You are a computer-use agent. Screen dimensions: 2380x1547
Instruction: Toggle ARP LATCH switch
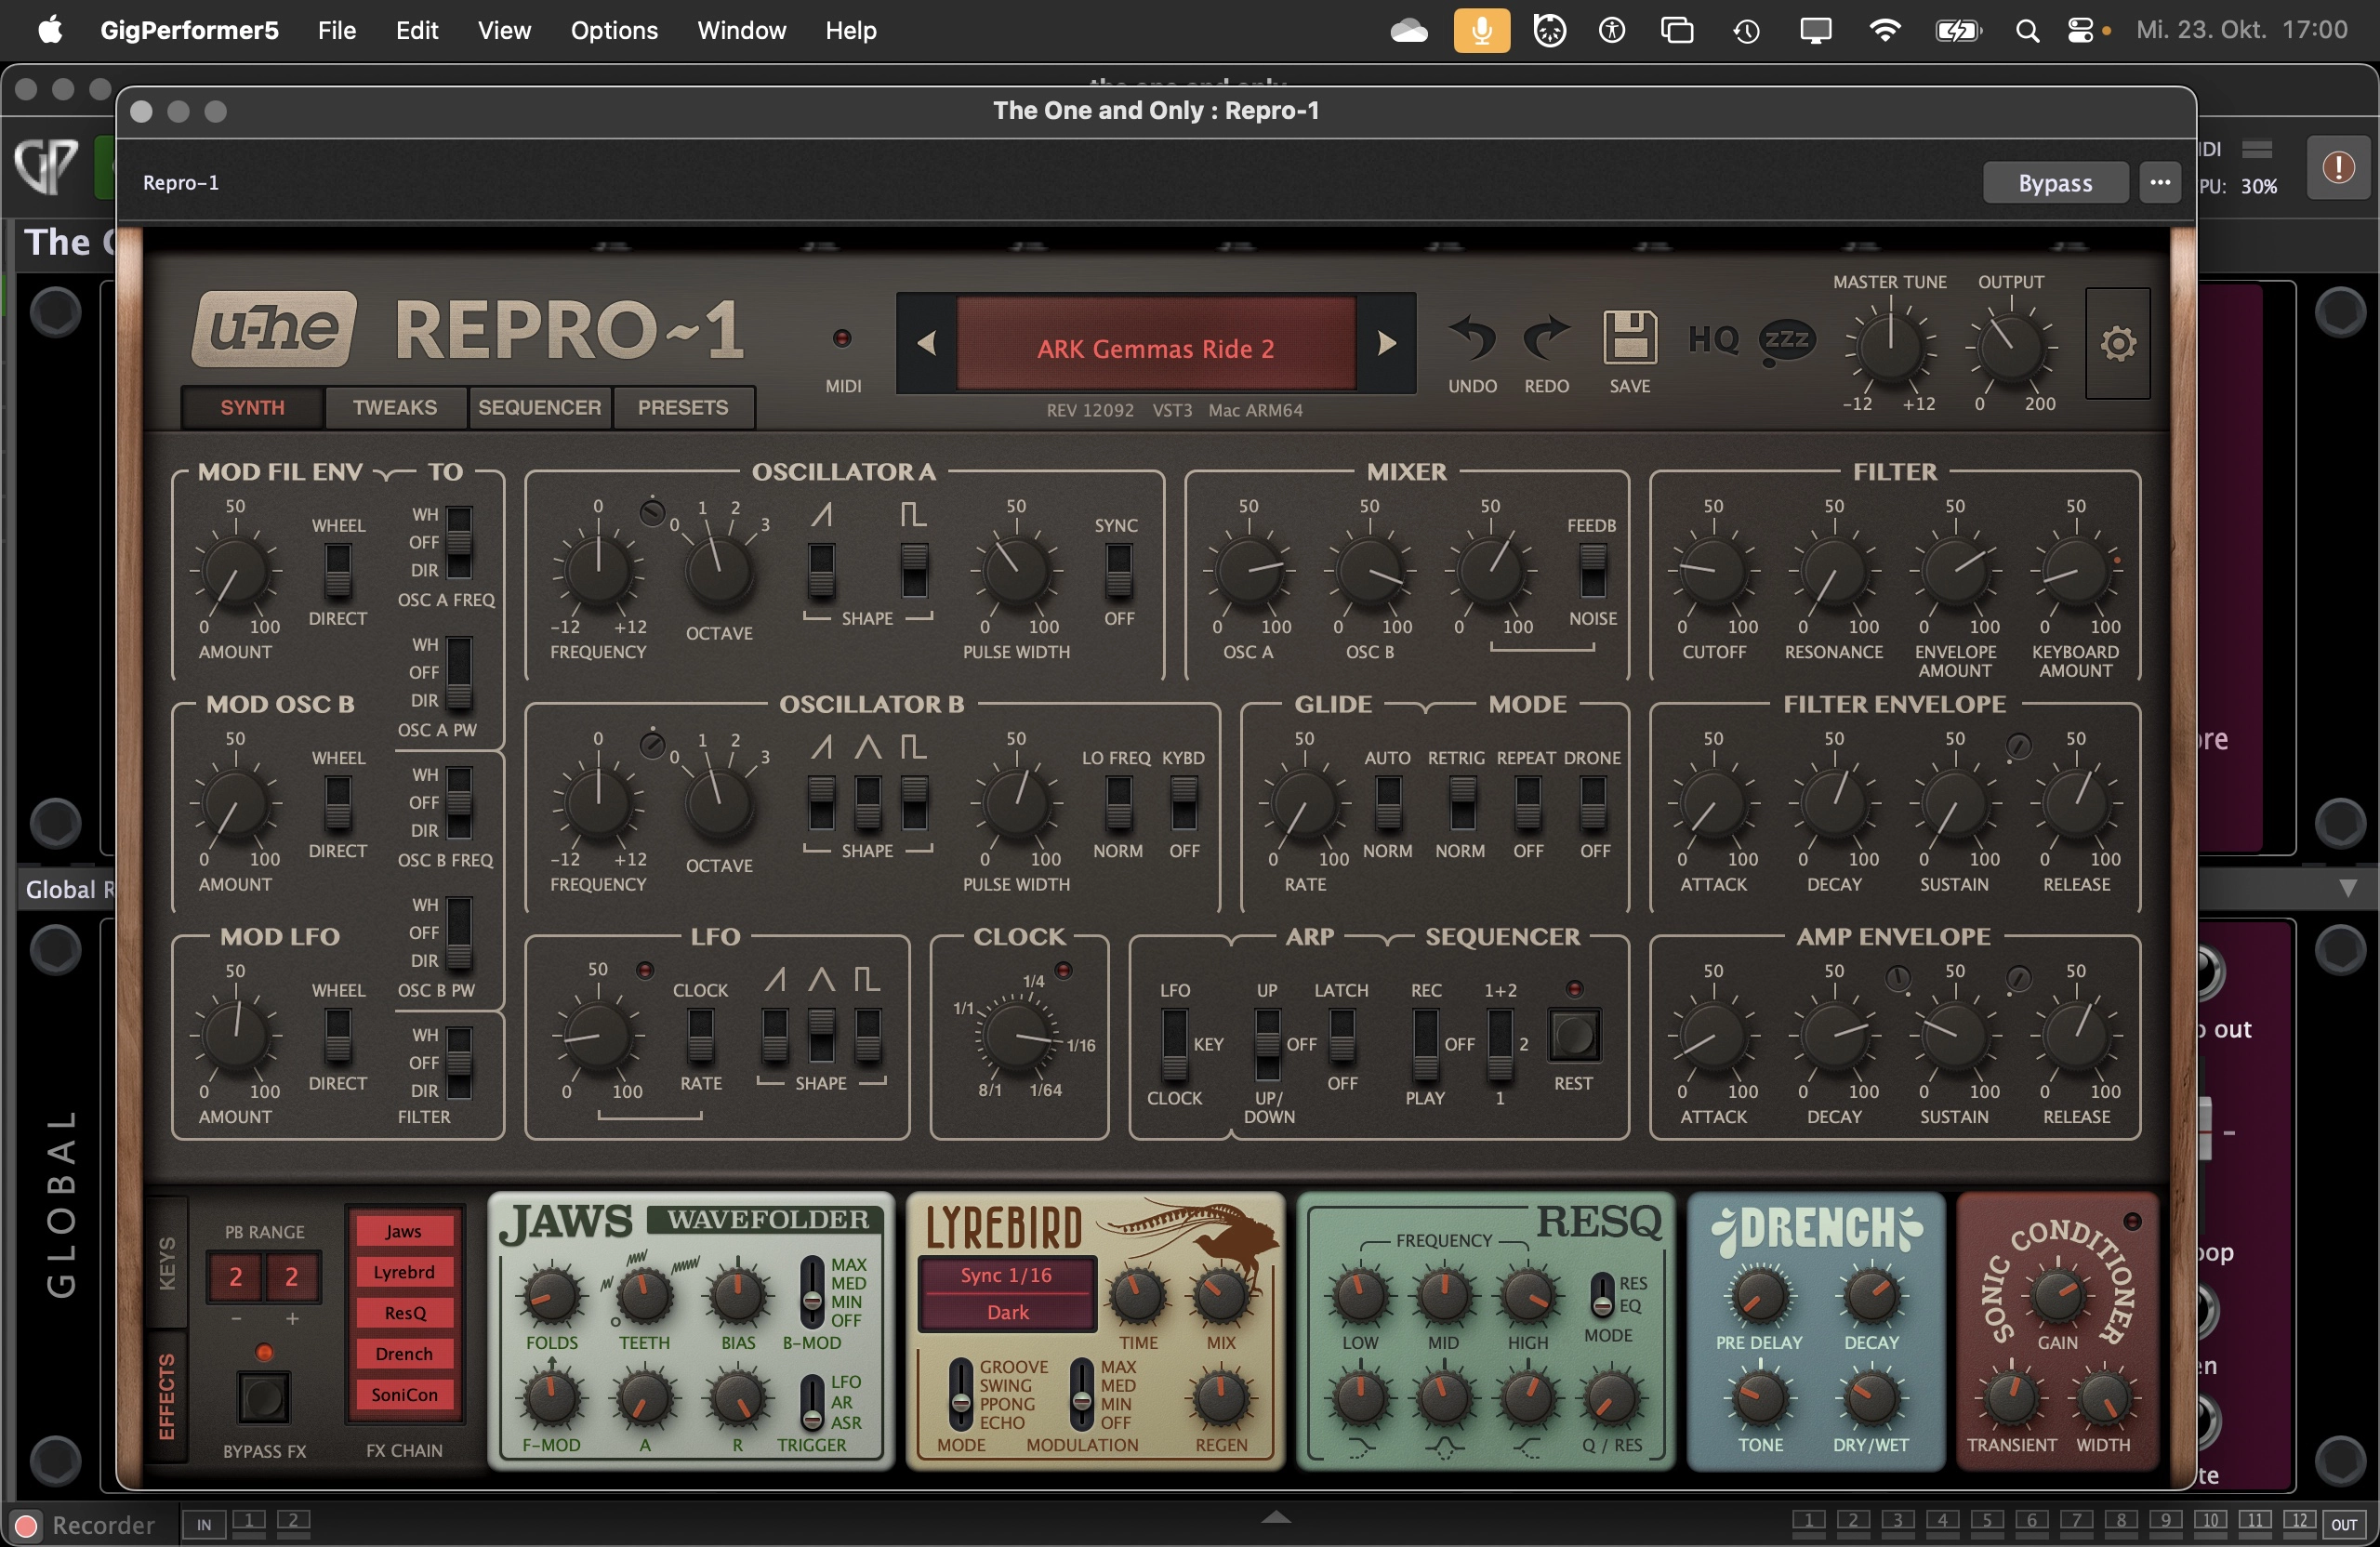click(1341, 1035)
